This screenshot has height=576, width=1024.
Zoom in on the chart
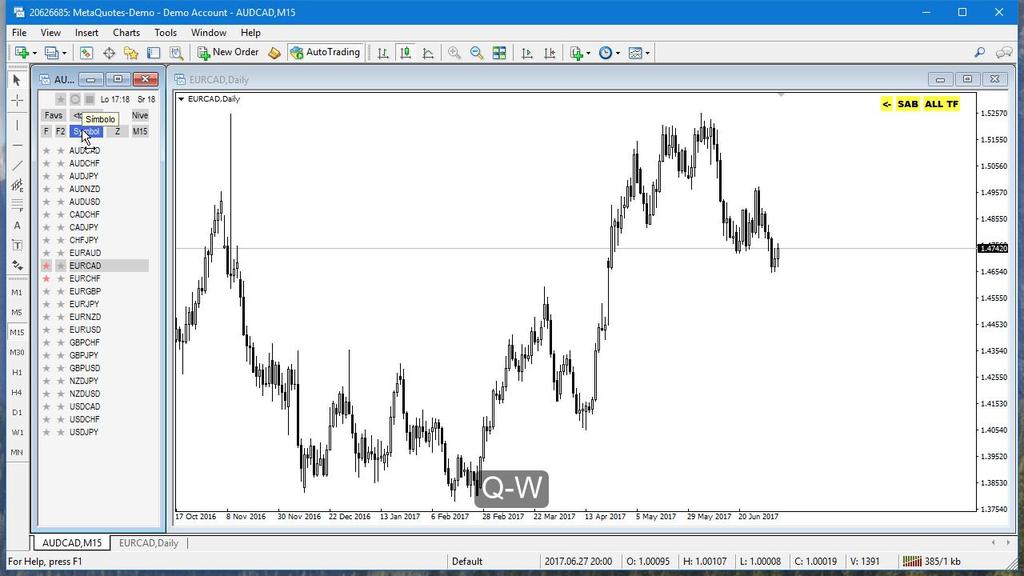[x=455, y=52]
